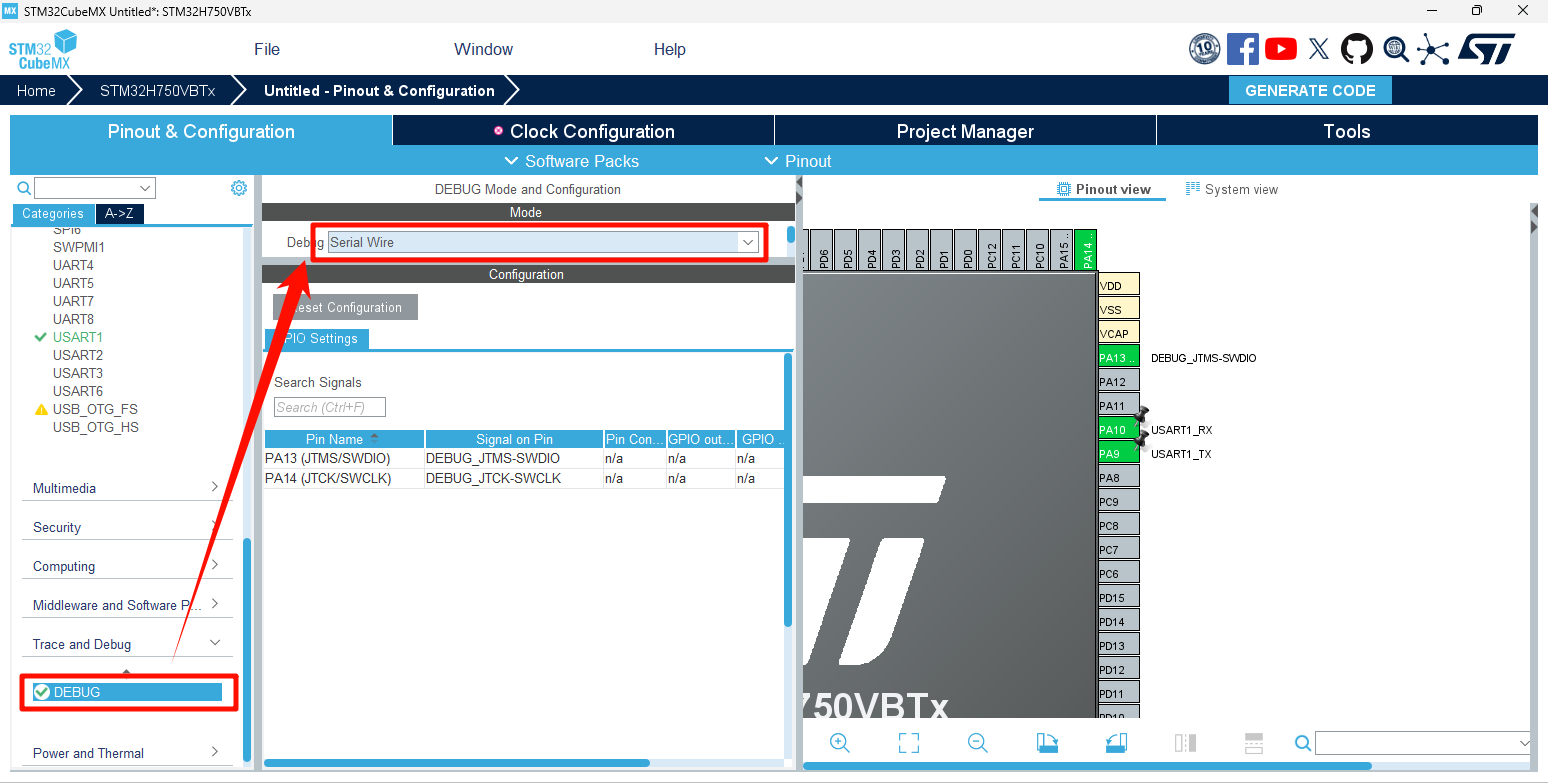Image resolution: width=1548 pixels, height=783 pixels.
Task: Click the split horizontal view icon
Action: (1254, 743)
